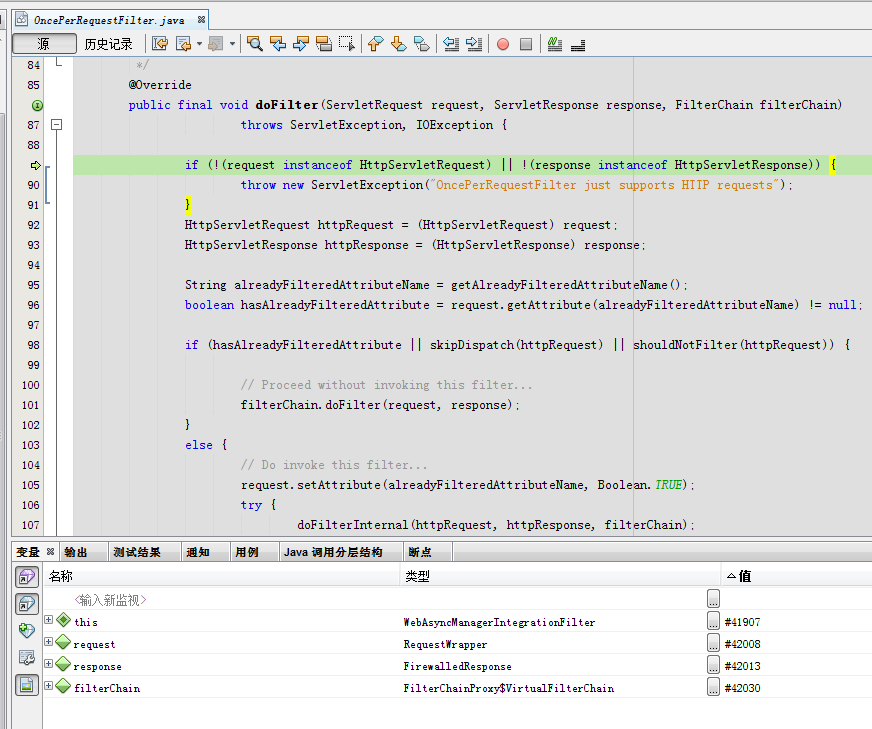Expand the 'filterChain' variable node
Screen dimensions: 872x729
point(48,686)
